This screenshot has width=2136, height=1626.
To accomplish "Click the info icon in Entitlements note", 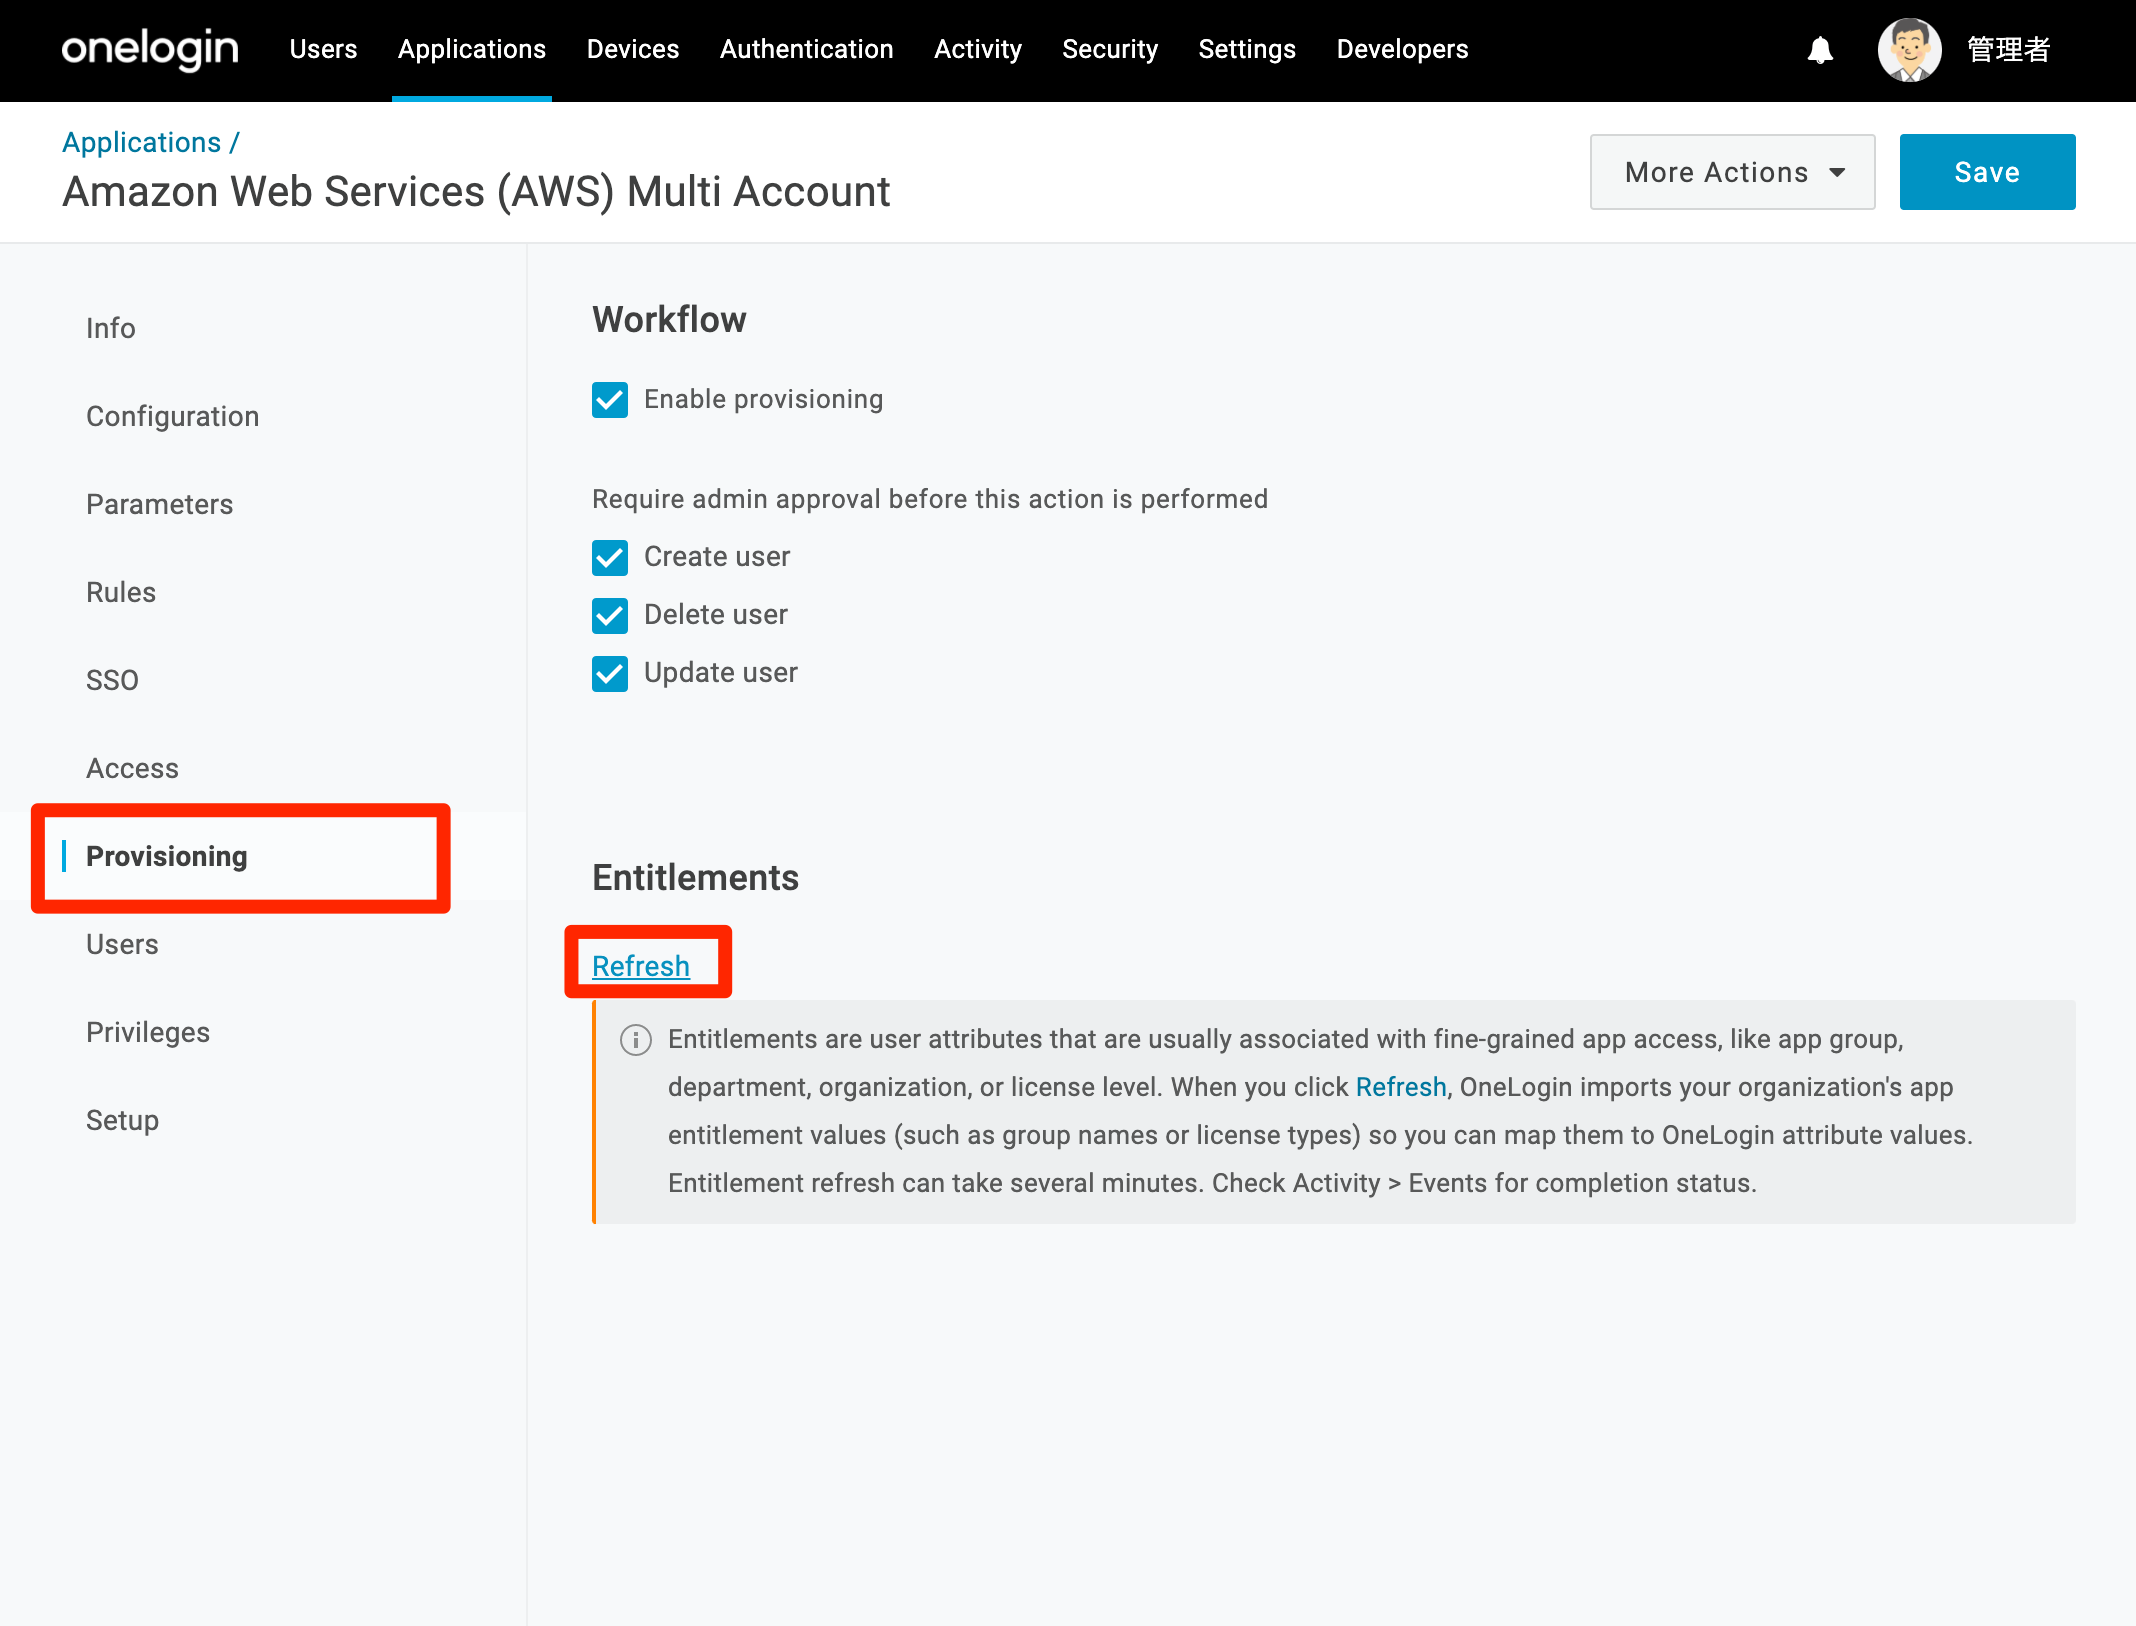I will click(x=636, y=1040).
